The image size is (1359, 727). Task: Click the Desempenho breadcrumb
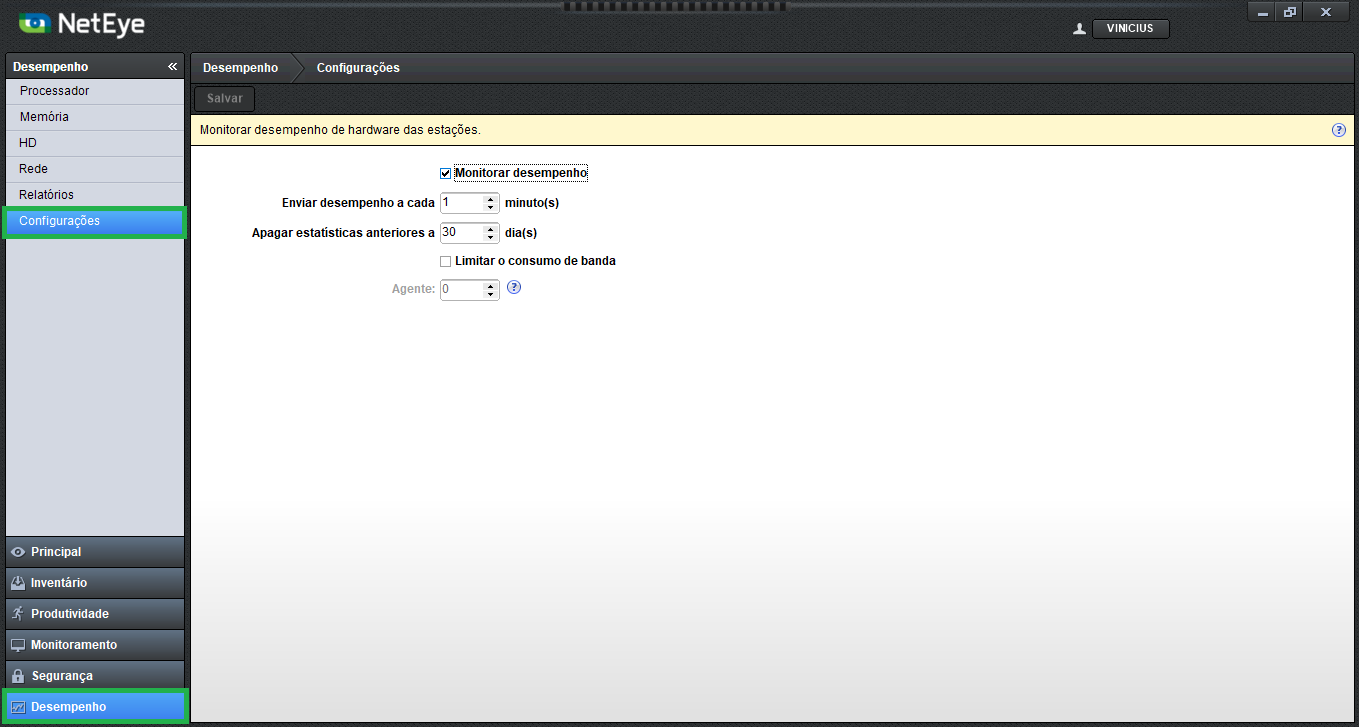(240, 68)
